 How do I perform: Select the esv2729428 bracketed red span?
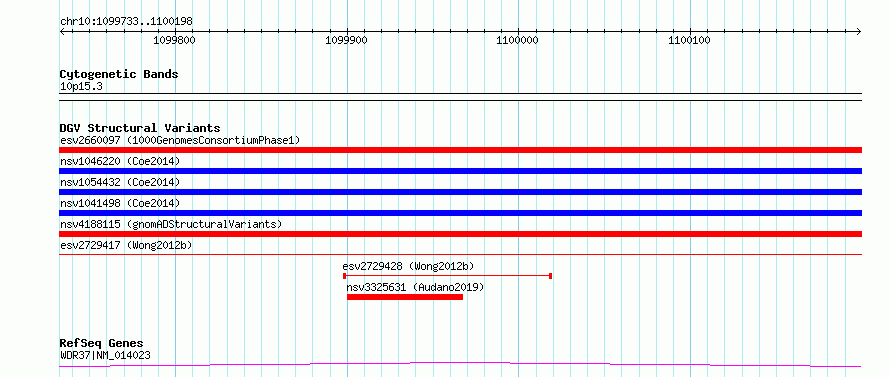447,276
